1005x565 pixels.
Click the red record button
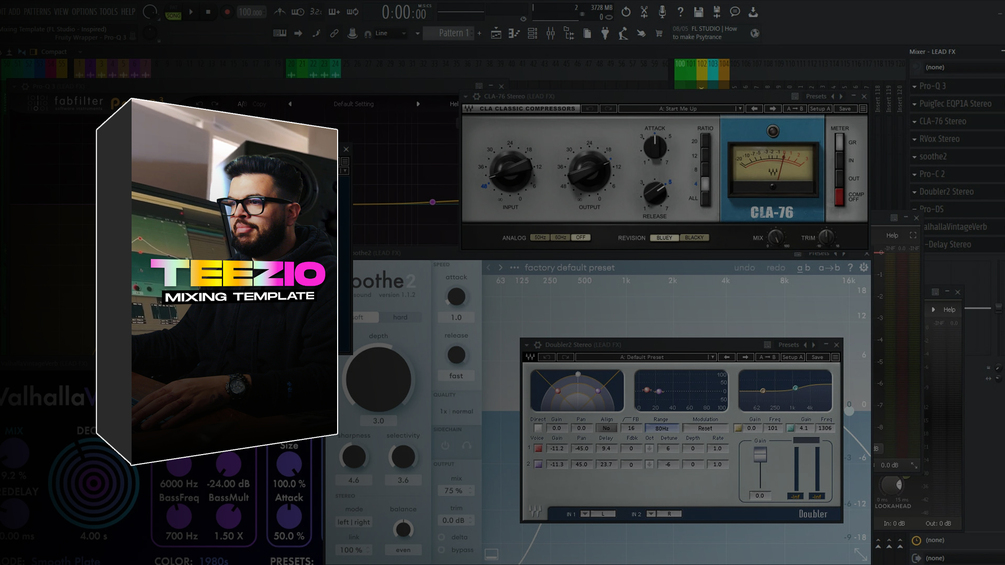pyautogui.click(x=226, y=12)
